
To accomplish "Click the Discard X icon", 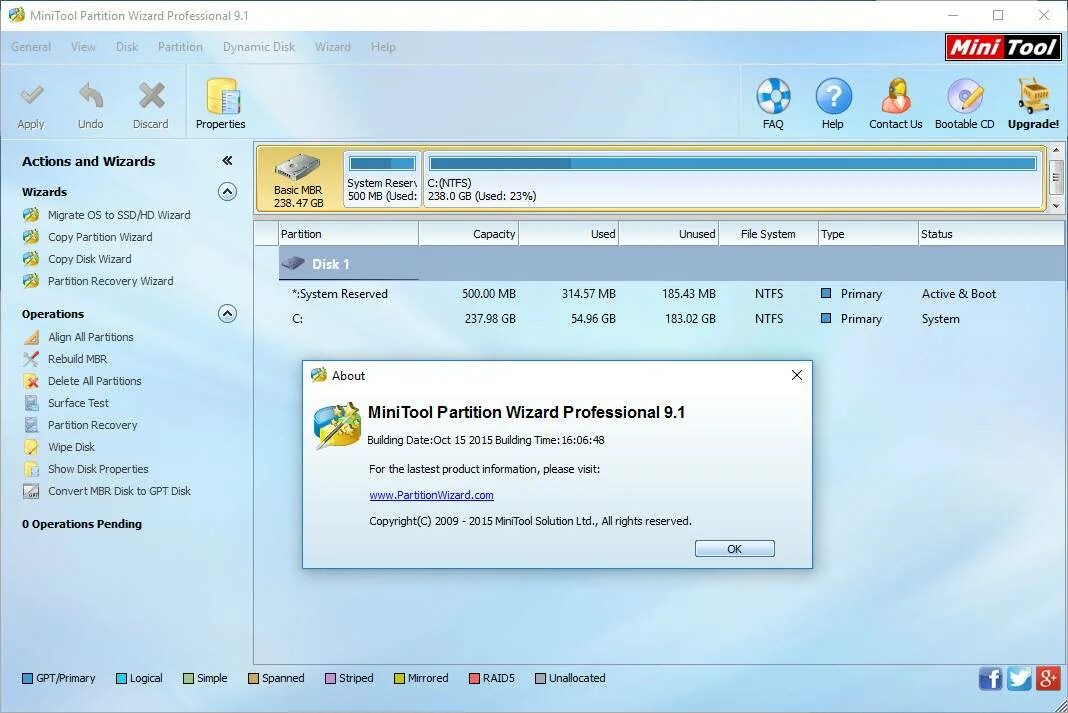I will pyautogui.click(x=151, y=96).
